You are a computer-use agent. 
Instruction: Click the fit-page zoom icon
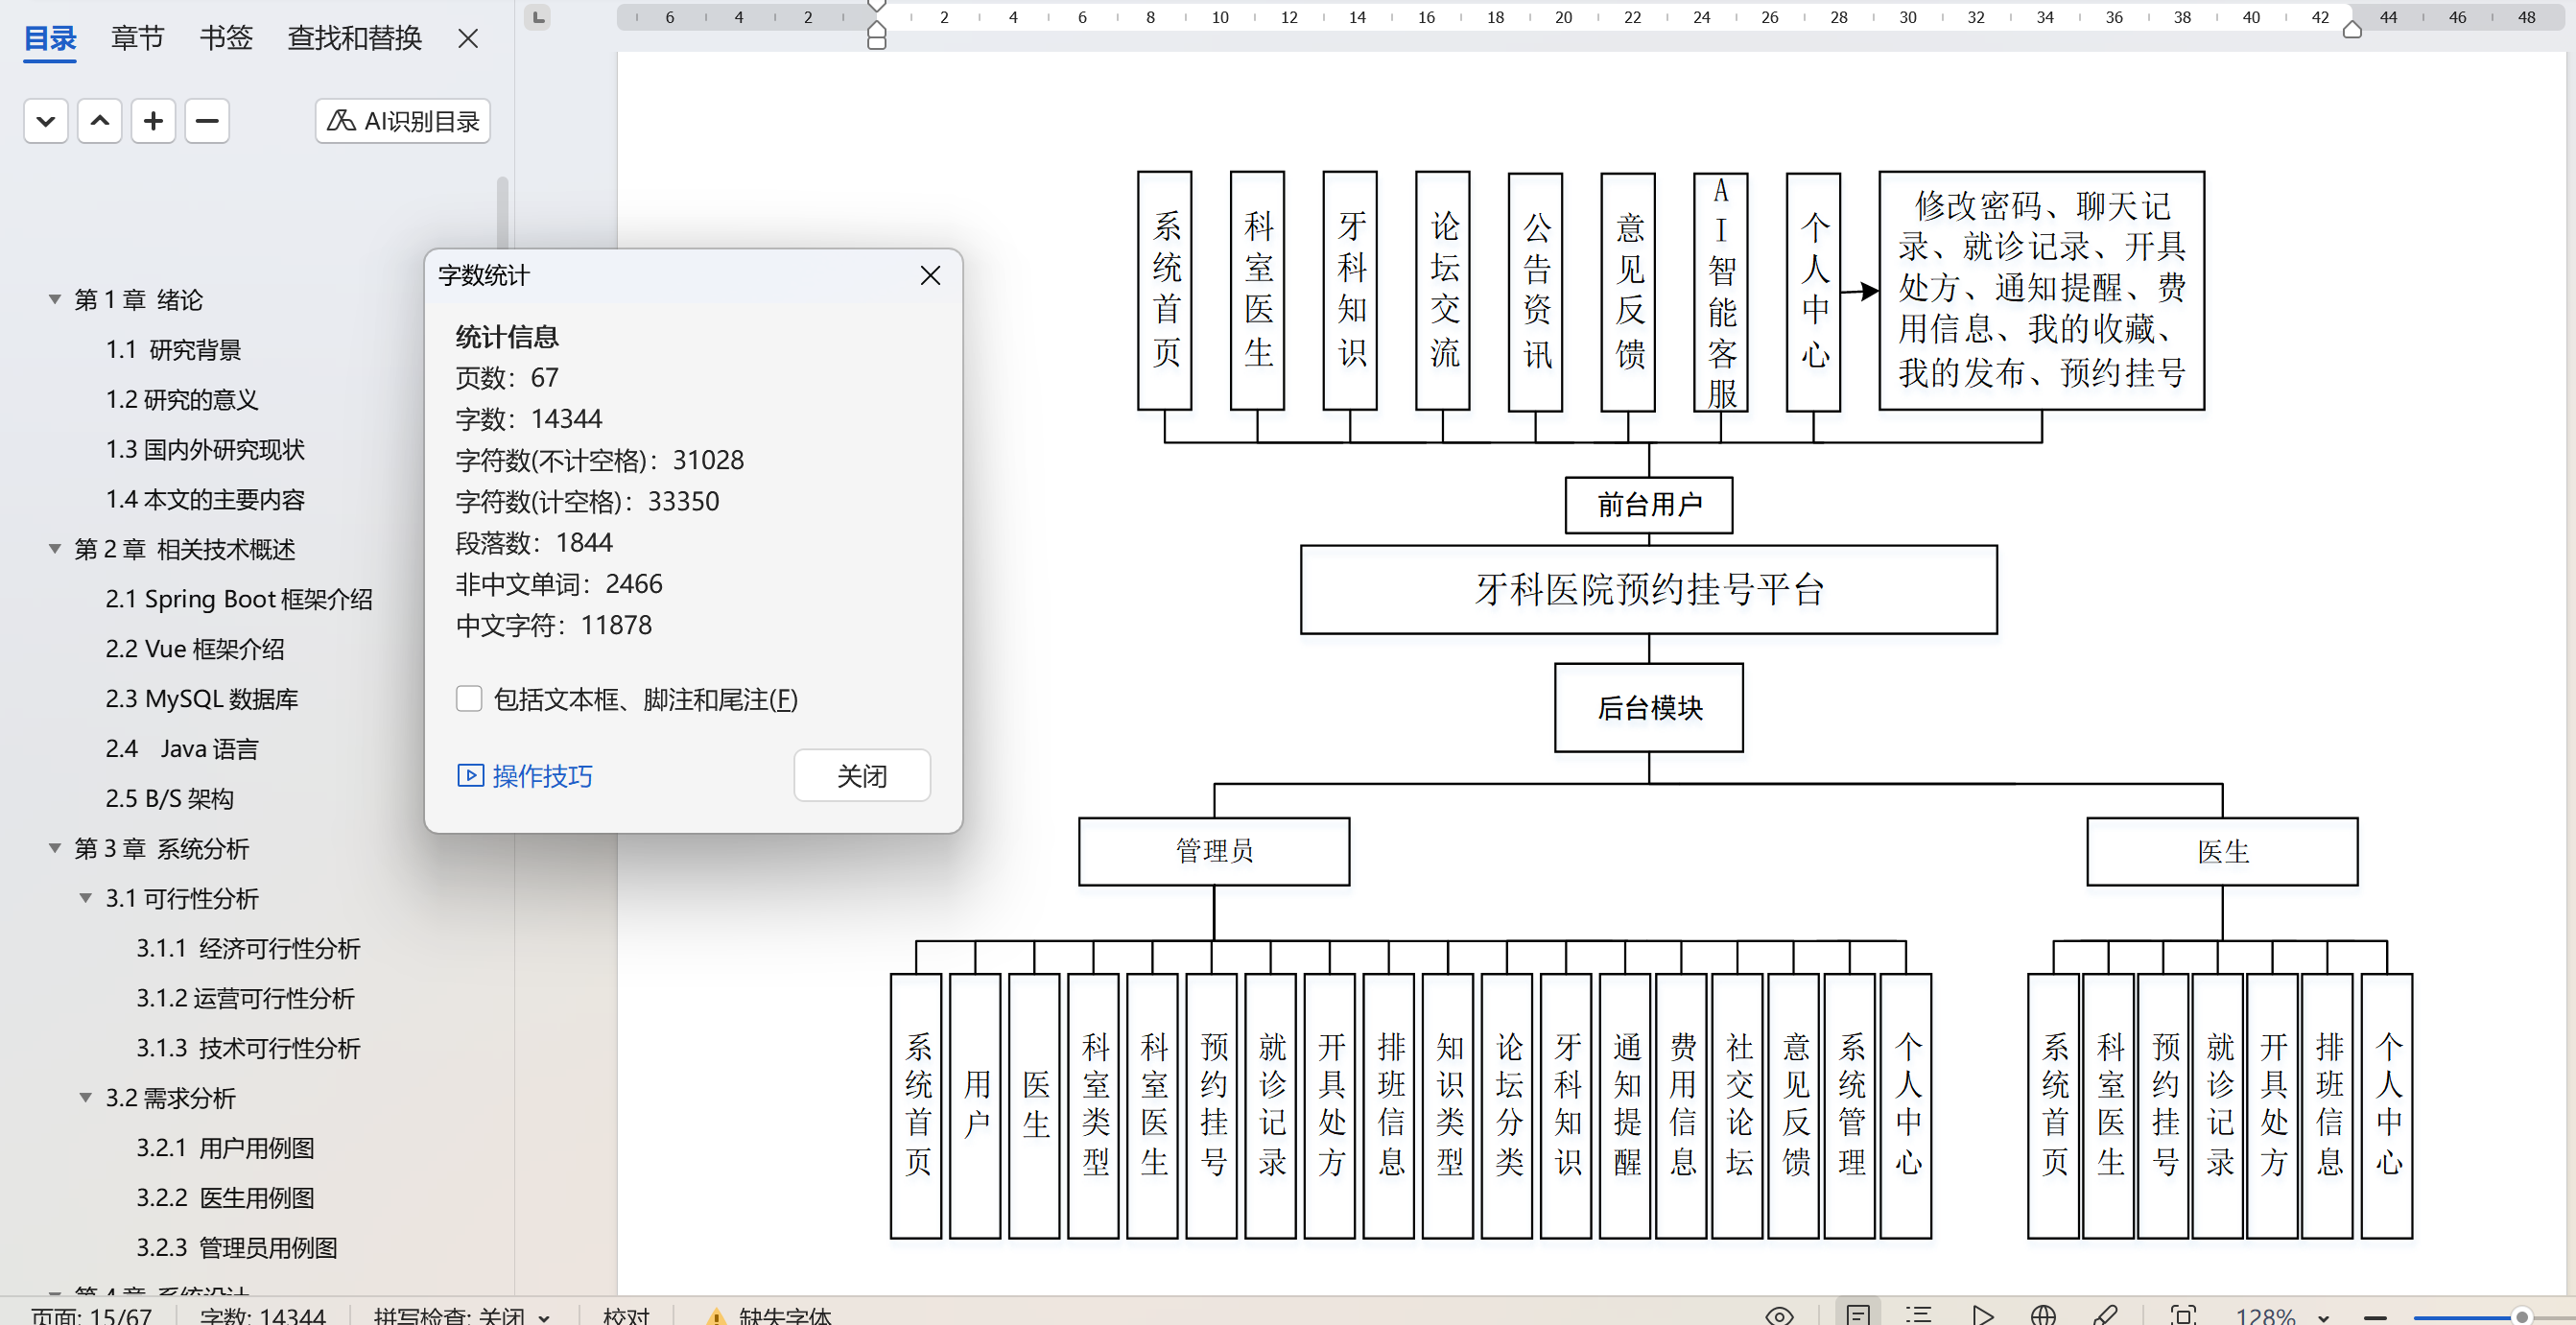2183,1315
